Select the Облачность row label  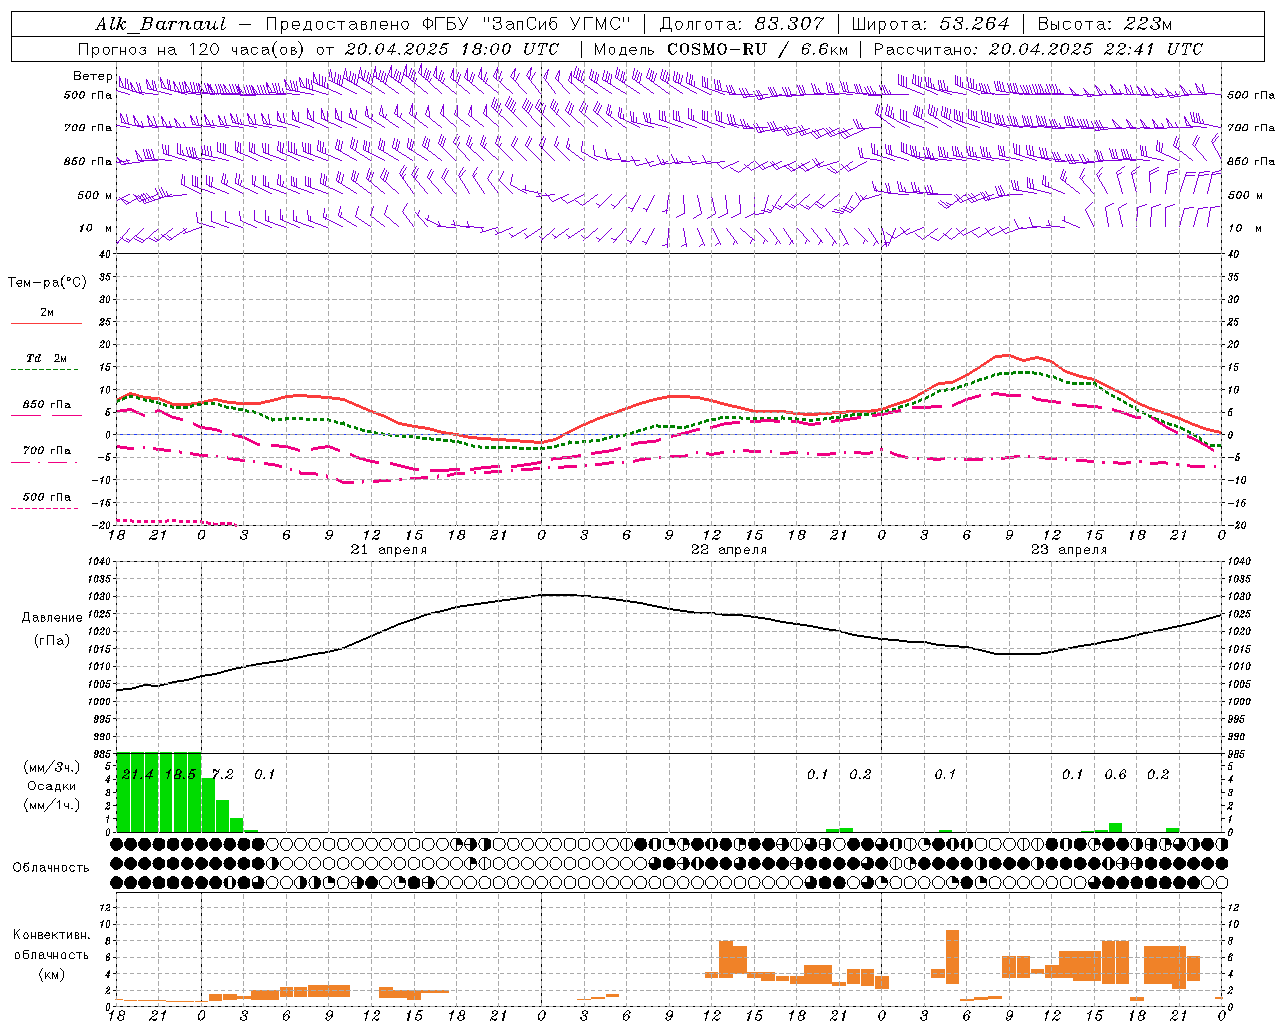click(x=51, y=868)
